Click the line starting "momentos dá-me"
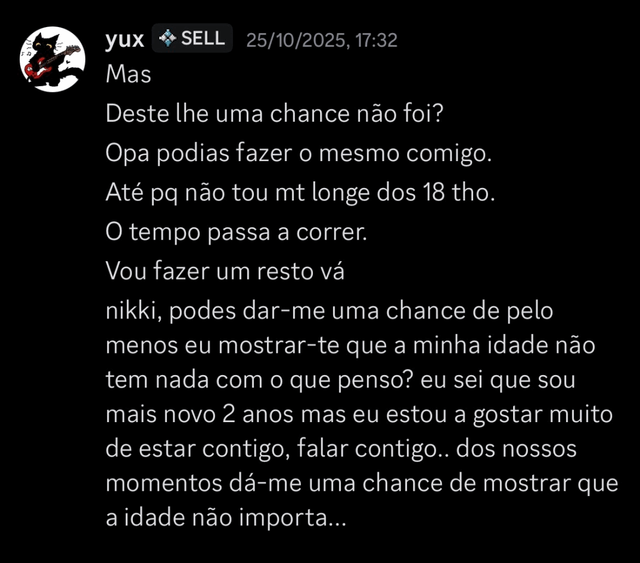 pyautogui.click(x=362, y=483)
